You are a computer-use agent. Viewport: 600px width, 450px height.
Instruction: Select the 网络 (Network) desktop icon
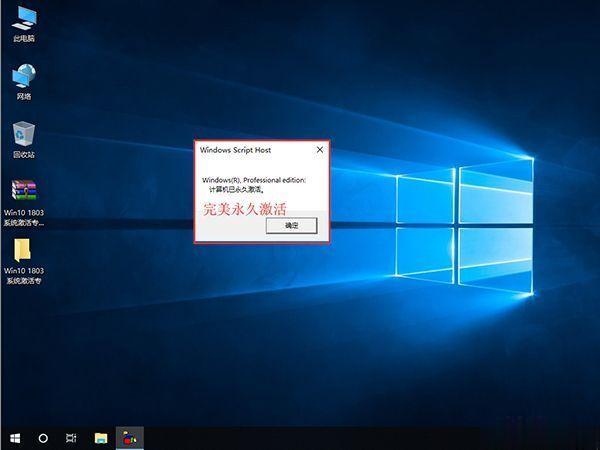tap(23, 76)
